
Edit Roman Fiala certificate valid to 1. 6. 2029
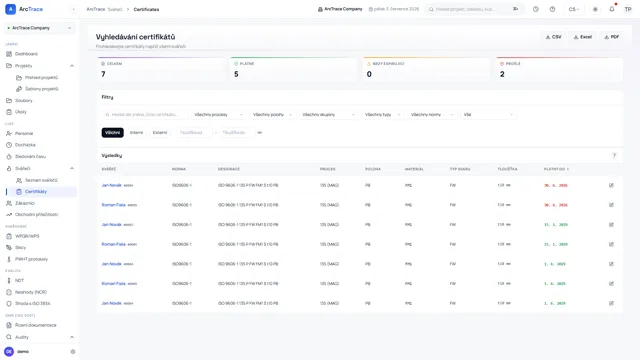pyautogui.click(x=611, y=283)
